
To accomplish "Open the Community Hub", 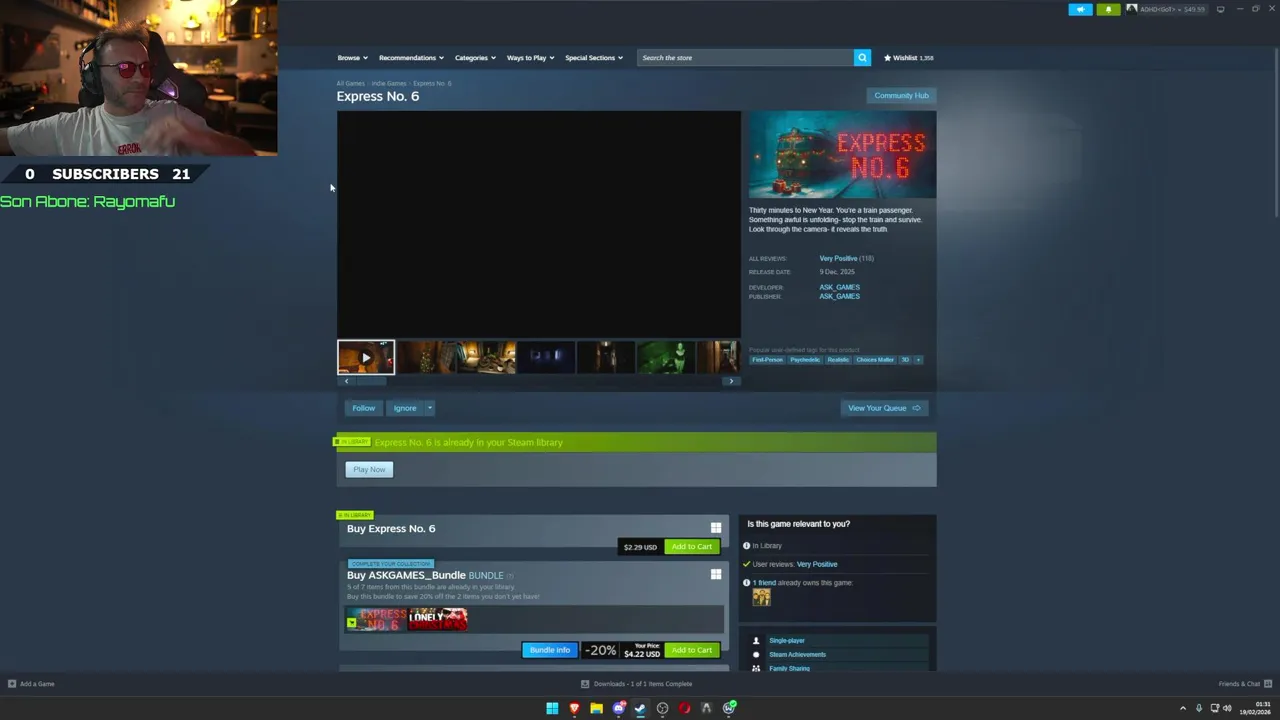I will click(901, 95).
